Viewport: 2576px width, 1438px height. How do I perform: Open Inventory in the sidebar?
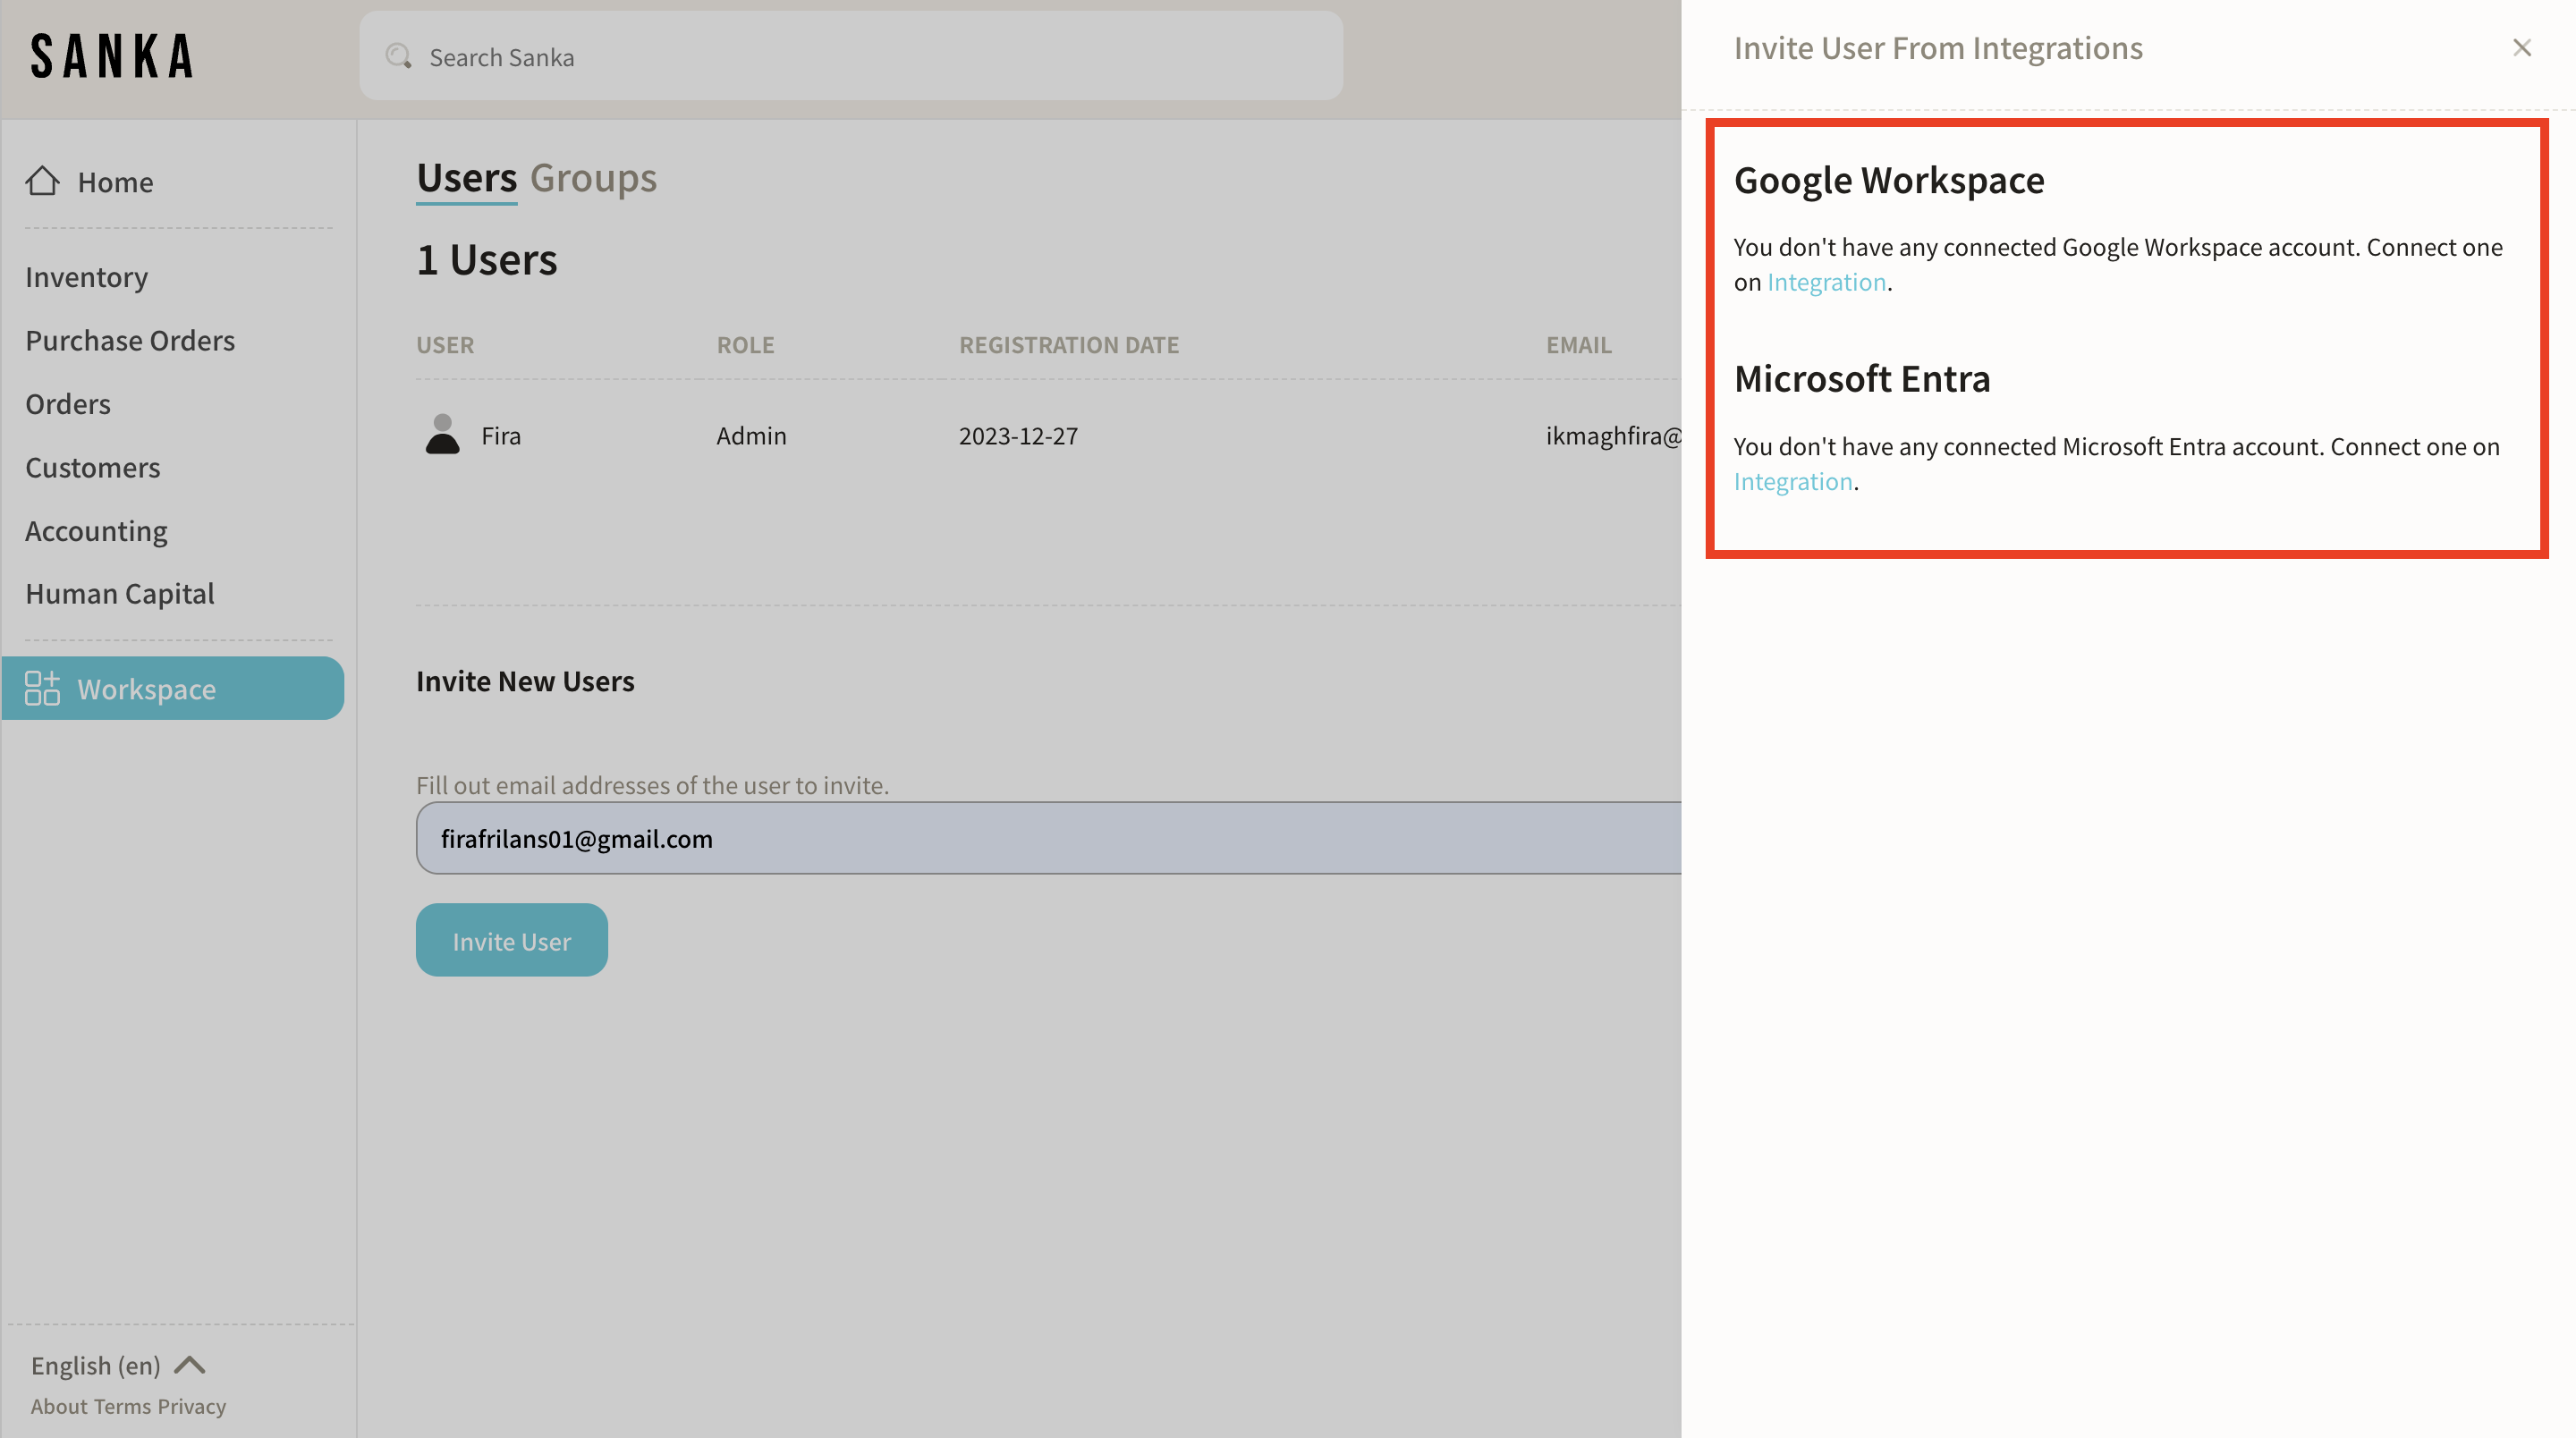pos(87,277)
